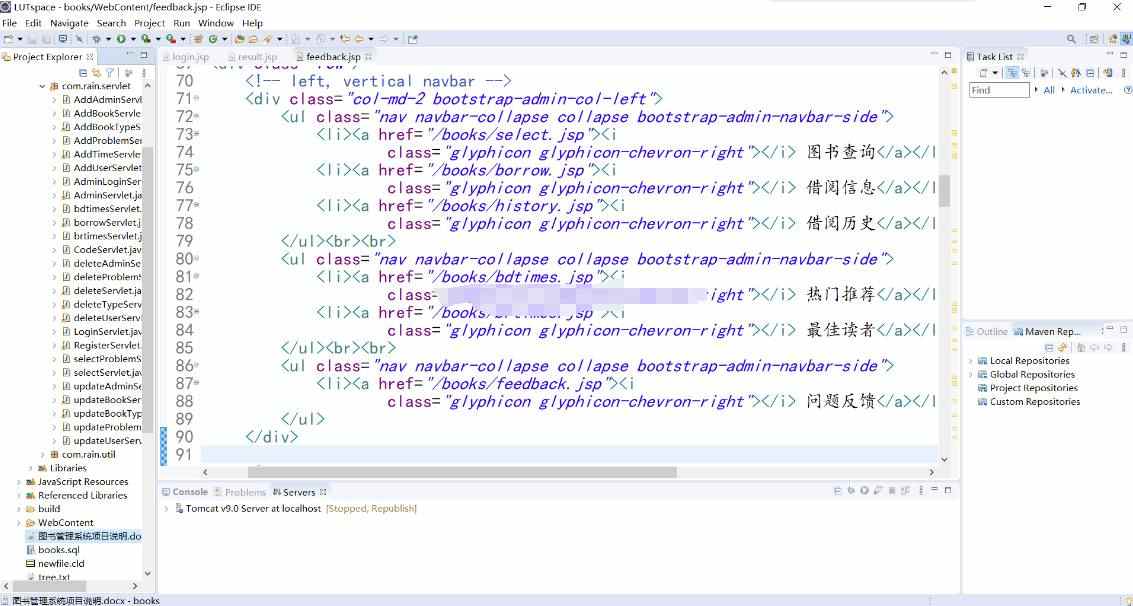Screen dimensions: 1133x606
Task: Toggle fold marker on line 86
Action: [197, 365]
